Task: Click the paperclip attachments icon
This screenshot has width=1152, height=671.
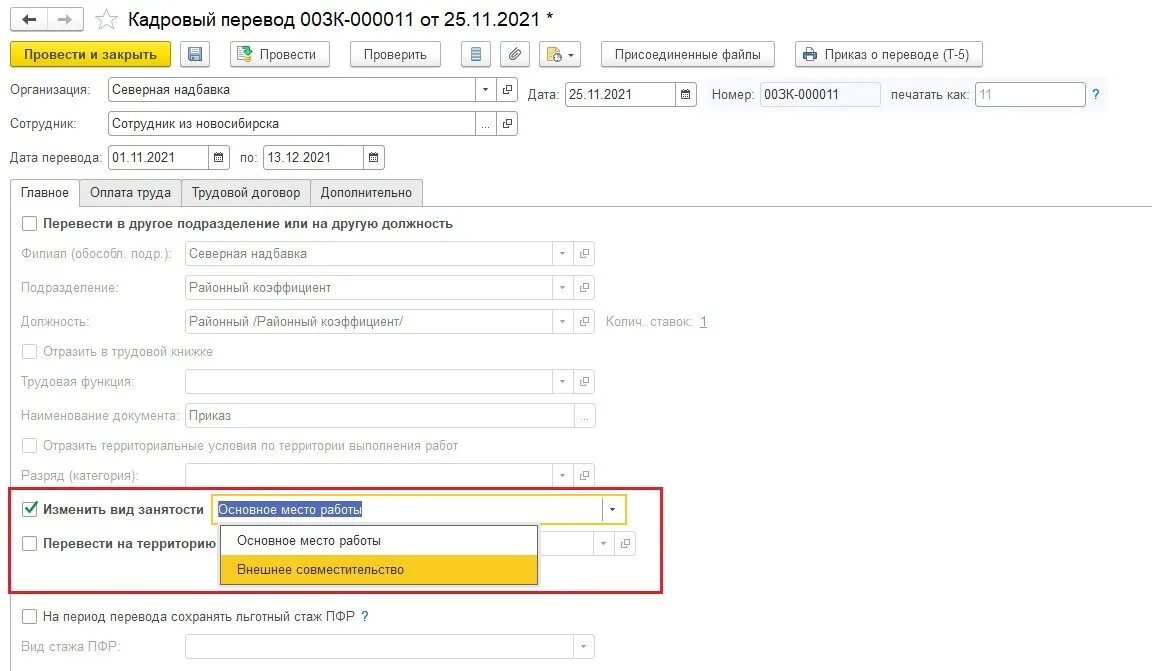Action: tap(515, 54)
